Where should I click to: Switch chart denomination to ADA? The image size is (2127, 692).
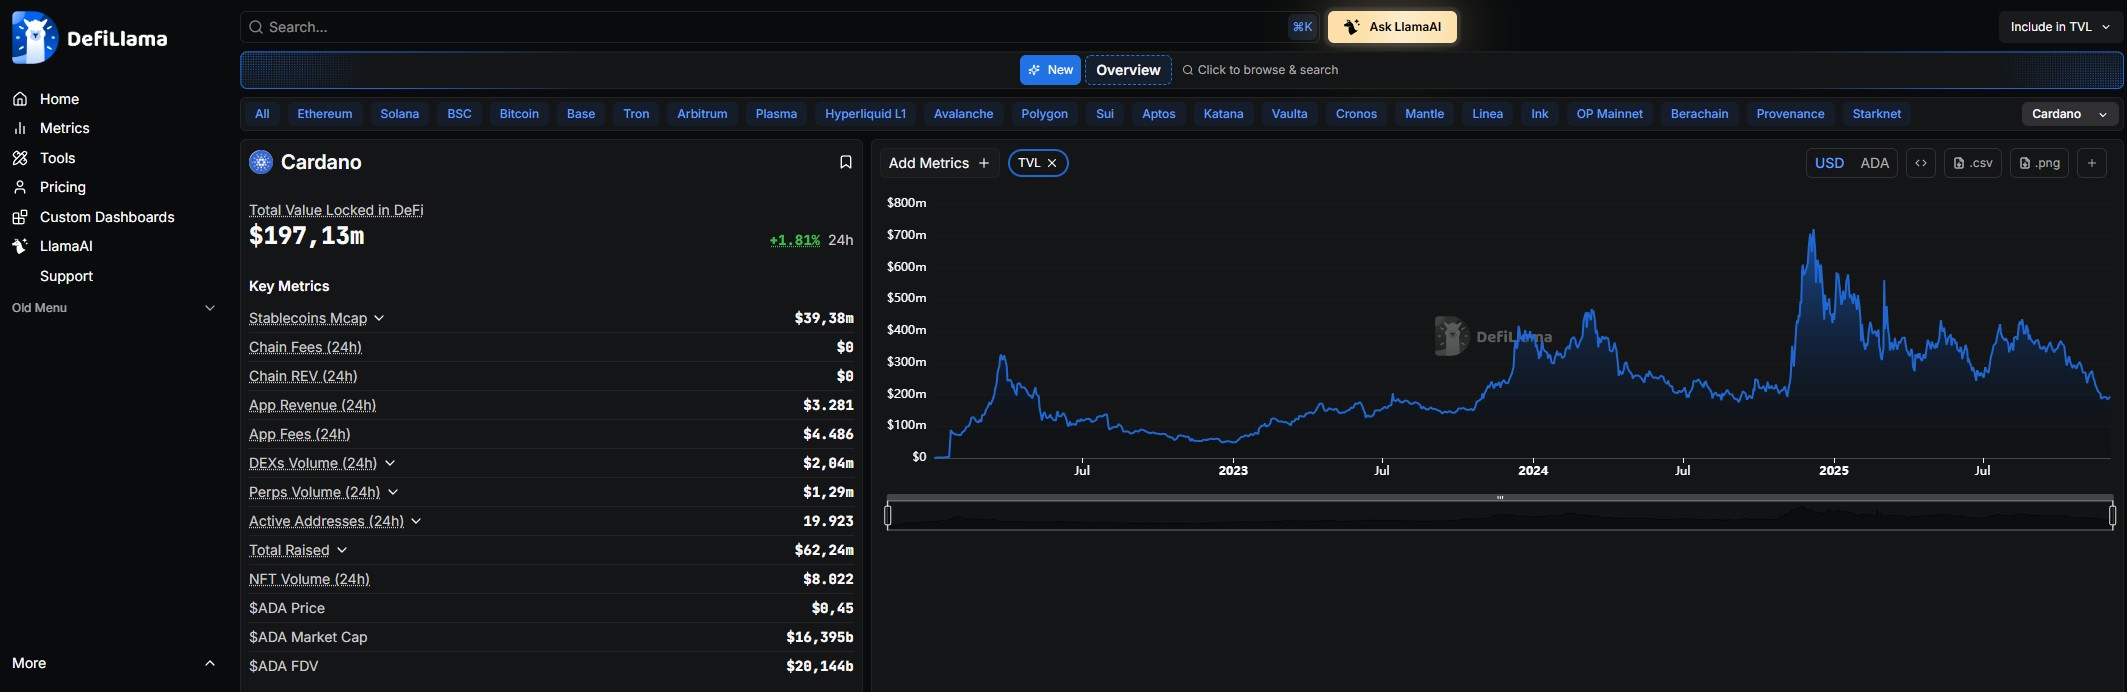(x=1874, y=163)
